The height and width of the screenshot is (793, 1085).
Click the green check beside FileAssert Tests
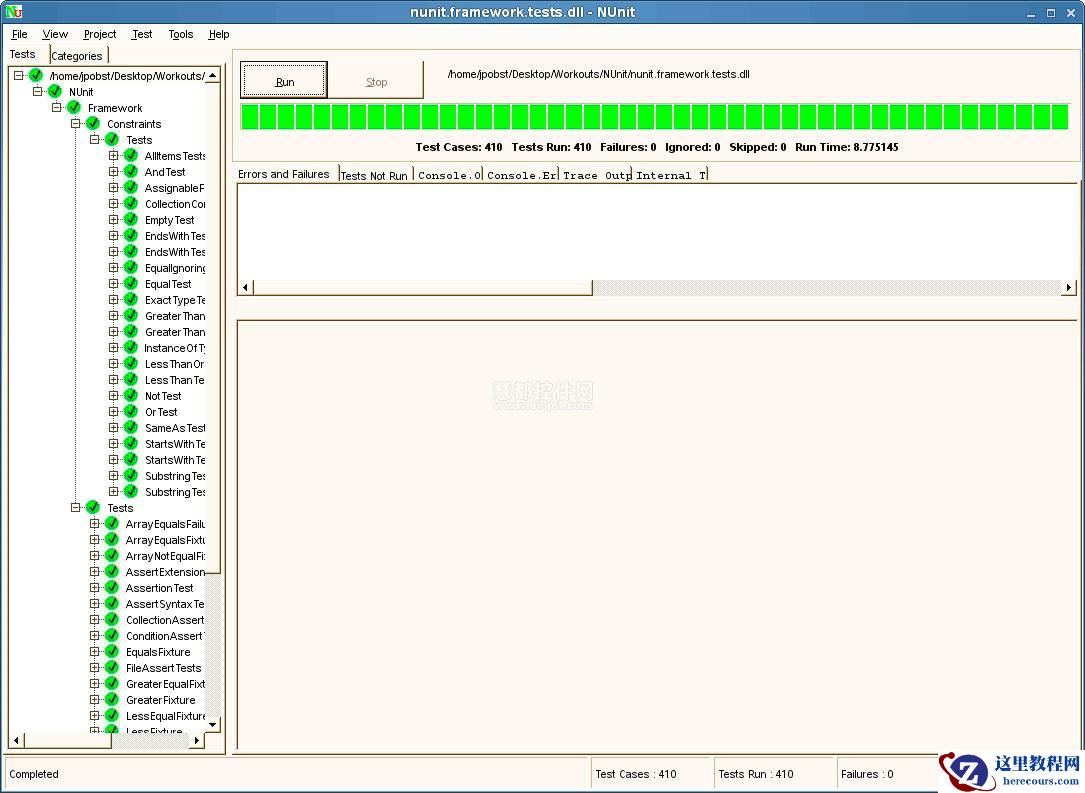112,668
